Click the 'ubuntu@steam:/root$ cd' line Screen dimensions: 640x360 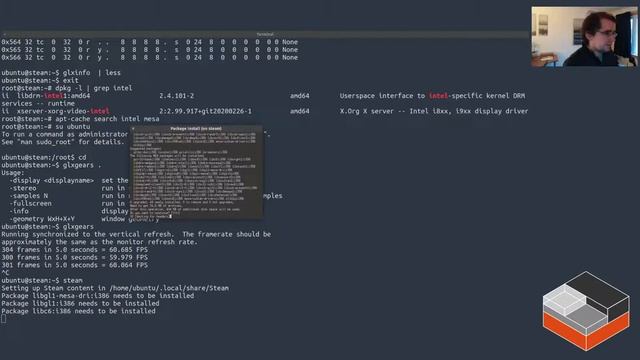point(44,158)
